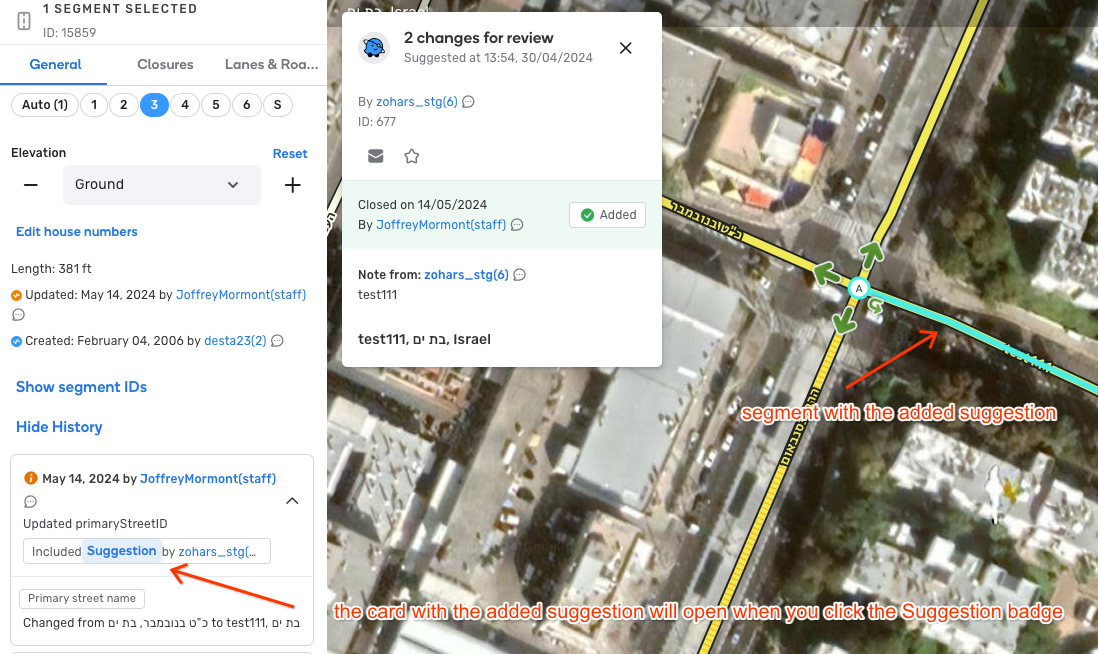
Task: Open the Lanes & Roa... tab
Action: pyautogui.click(x=271, y=64)
